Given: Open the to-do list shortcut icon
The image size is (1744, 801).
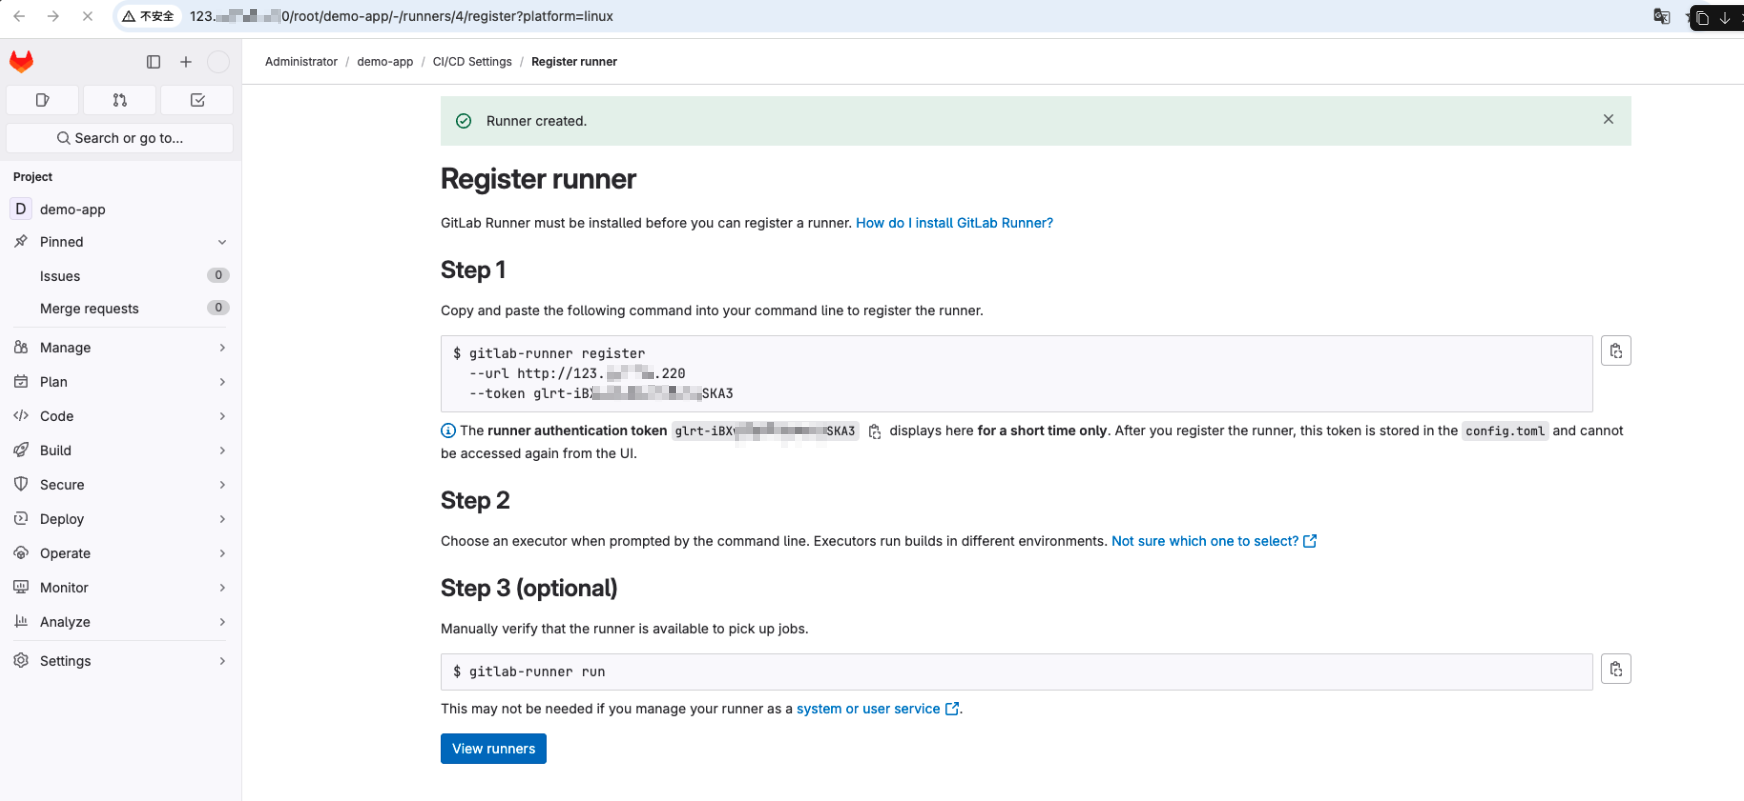Looking at the screenshot, I should [197, 100].
